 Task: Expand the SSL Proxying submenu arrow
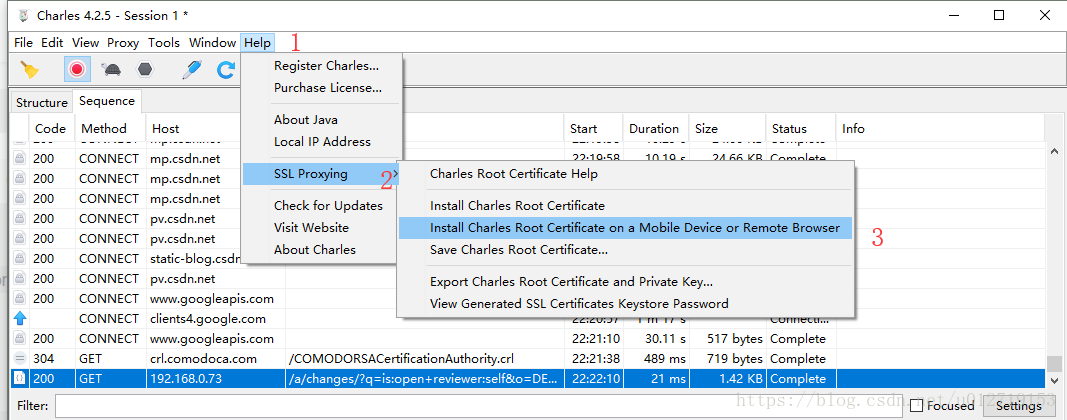(395, 174)
